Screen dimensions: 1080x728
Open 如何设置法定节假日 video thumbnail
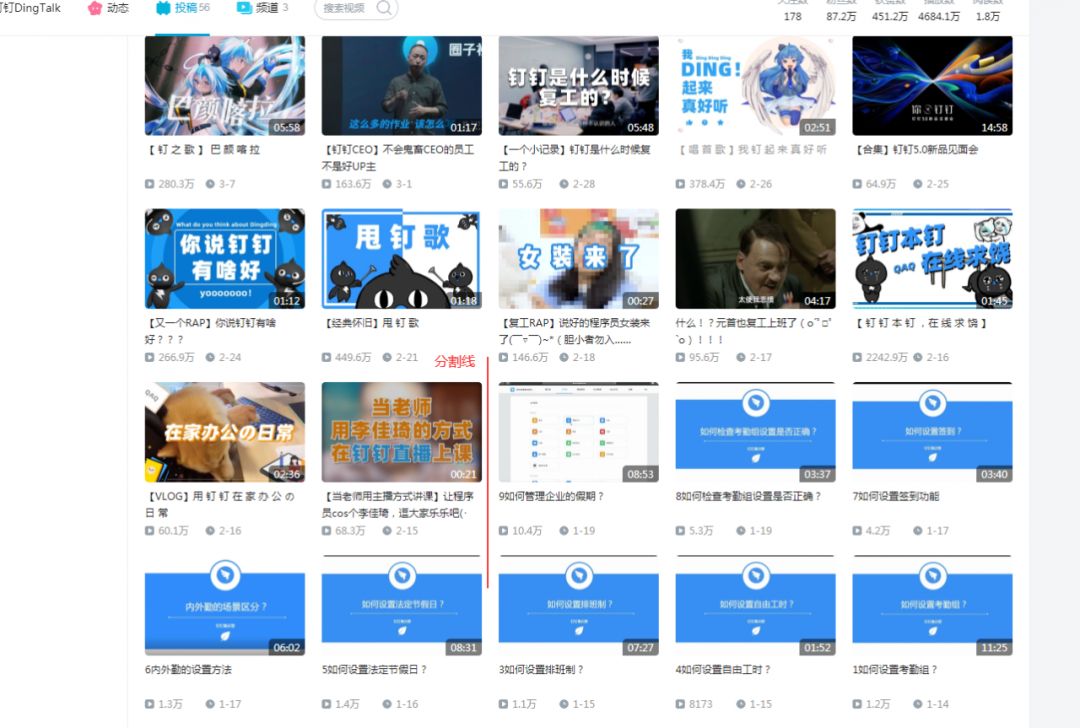[x=402, y=605]
